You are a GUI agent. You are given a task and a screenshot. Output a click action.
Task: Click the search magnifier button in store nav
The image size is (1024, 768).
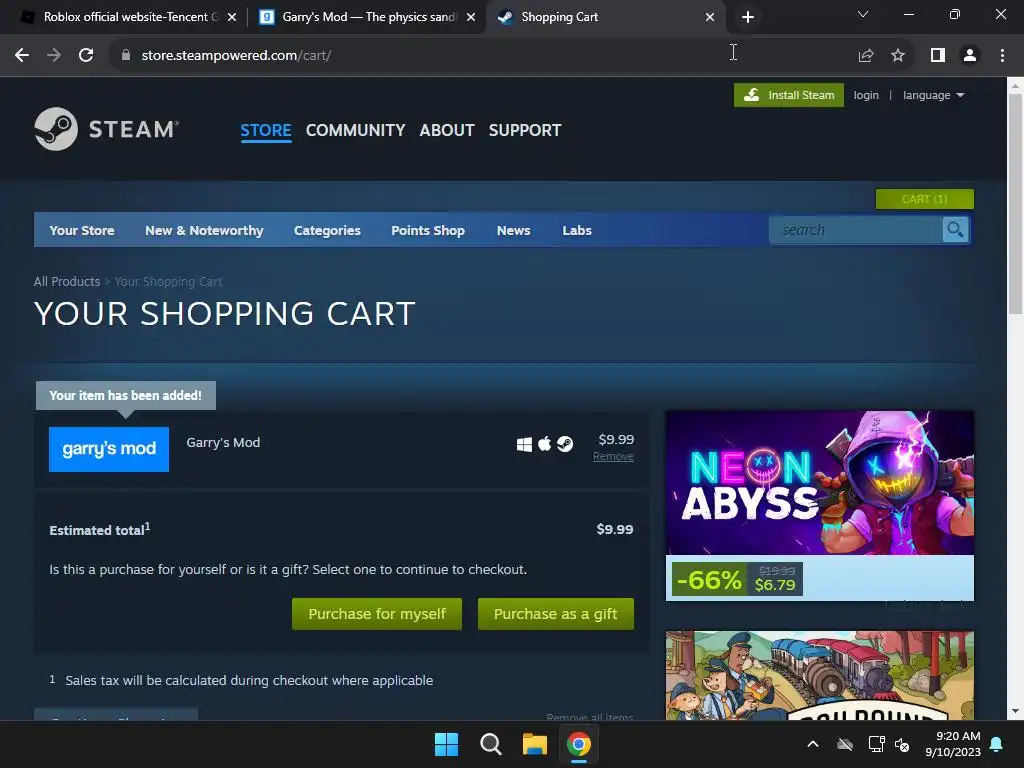point(955,230)
